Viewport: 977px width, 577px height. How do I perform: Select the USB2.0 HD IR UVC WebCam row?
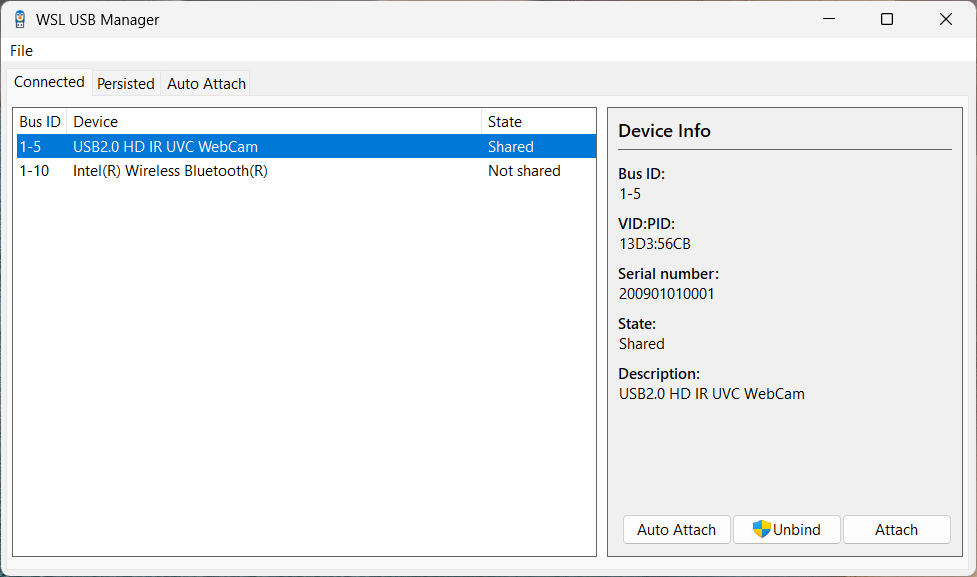point(165,147)
